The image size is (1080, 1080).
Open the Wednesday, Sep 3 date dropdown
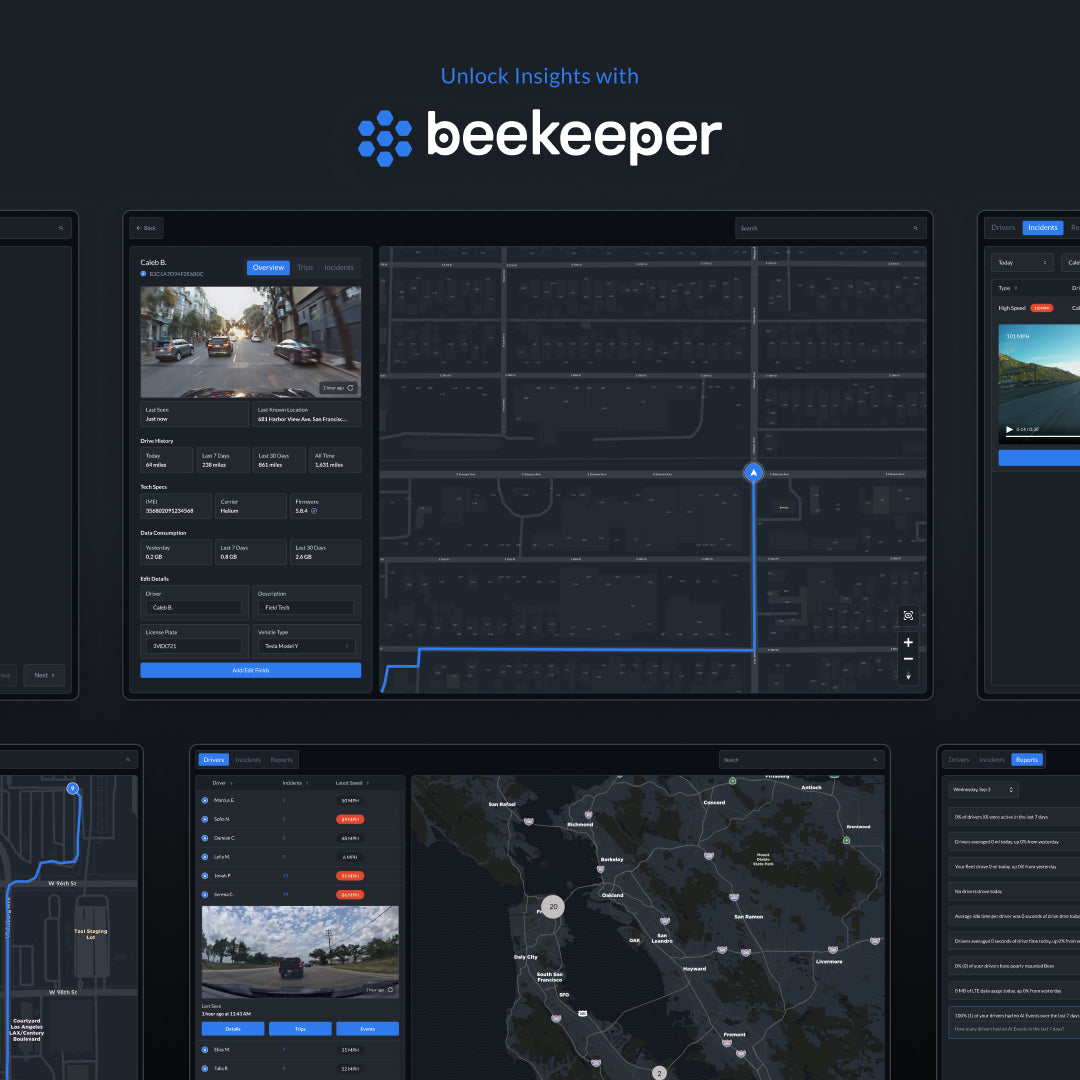point(983,789)
